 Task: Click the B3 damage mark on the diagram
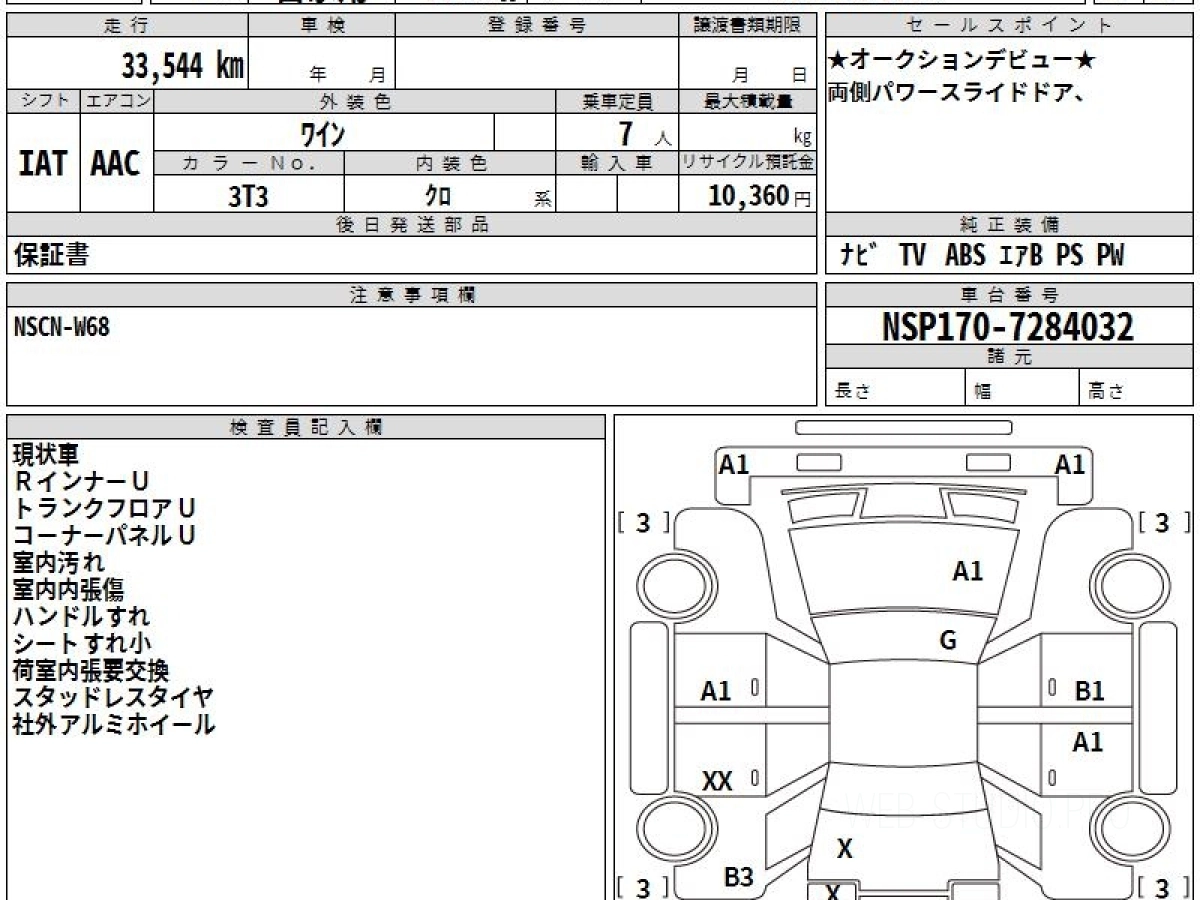click(x=739, y=878)
